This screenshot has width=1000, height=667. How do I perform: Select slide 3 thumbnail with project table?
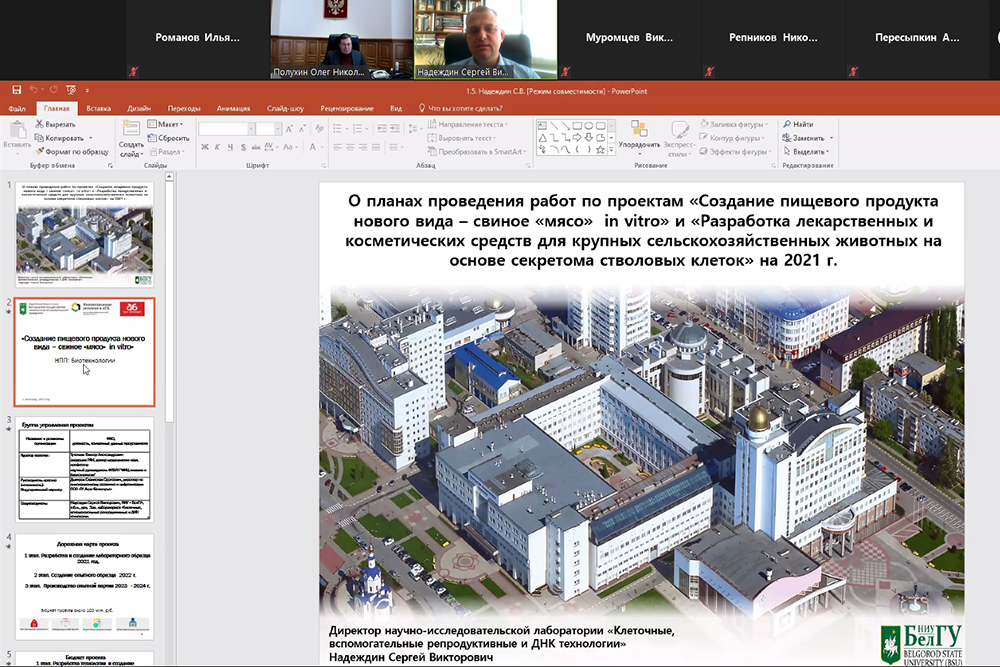tap(85, 470)
